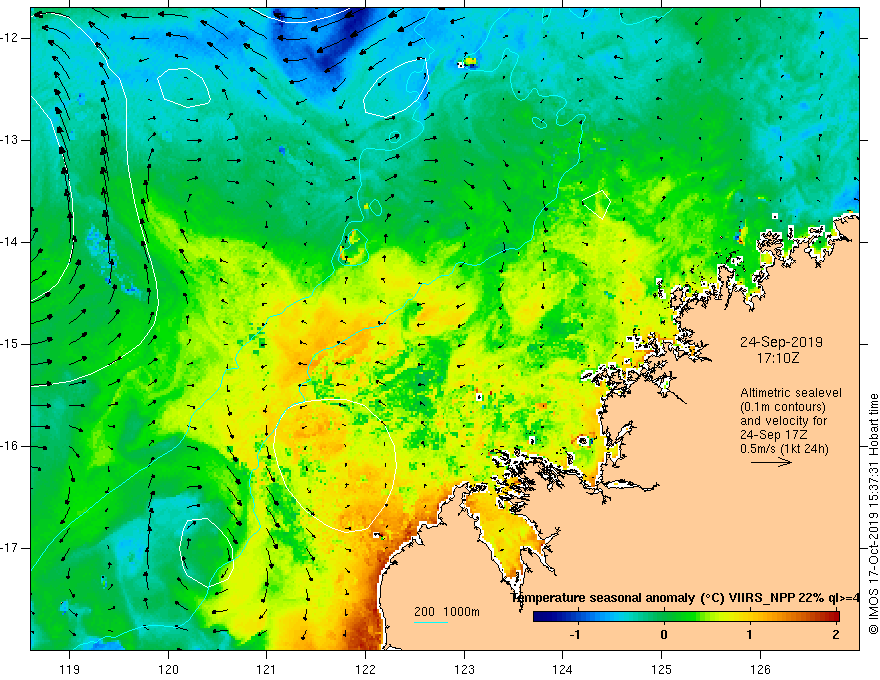The height and width of the screenshot is (680, 880).
Task: Click the longitude label 120
Action: pyautogui.click(x=168, y=669)
